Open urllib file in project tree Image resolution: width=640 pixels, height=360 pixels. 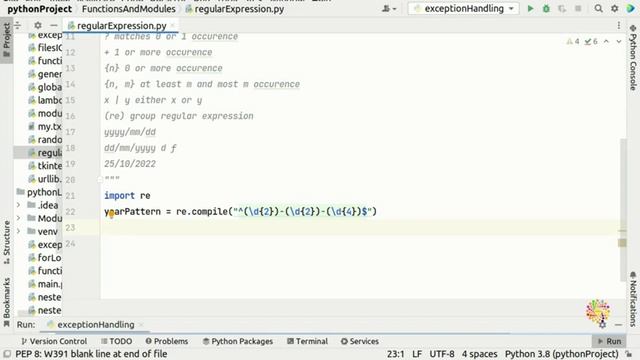point(45,179)
